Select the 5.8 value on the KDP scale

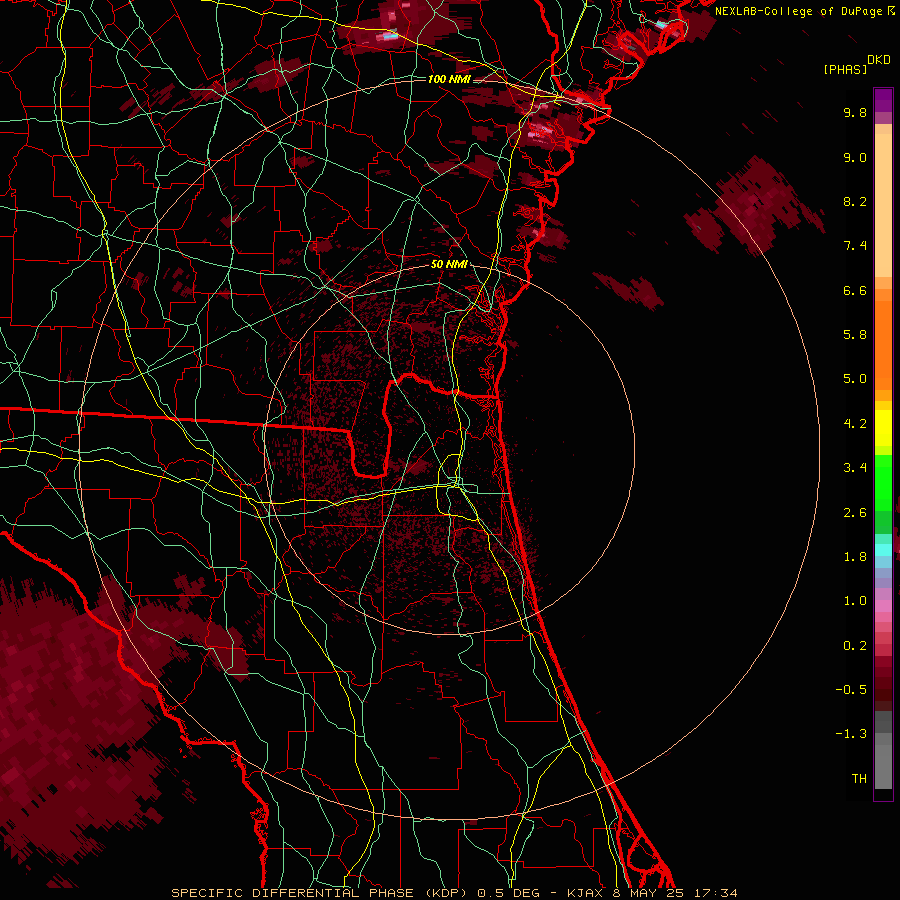tap(855, 335)
